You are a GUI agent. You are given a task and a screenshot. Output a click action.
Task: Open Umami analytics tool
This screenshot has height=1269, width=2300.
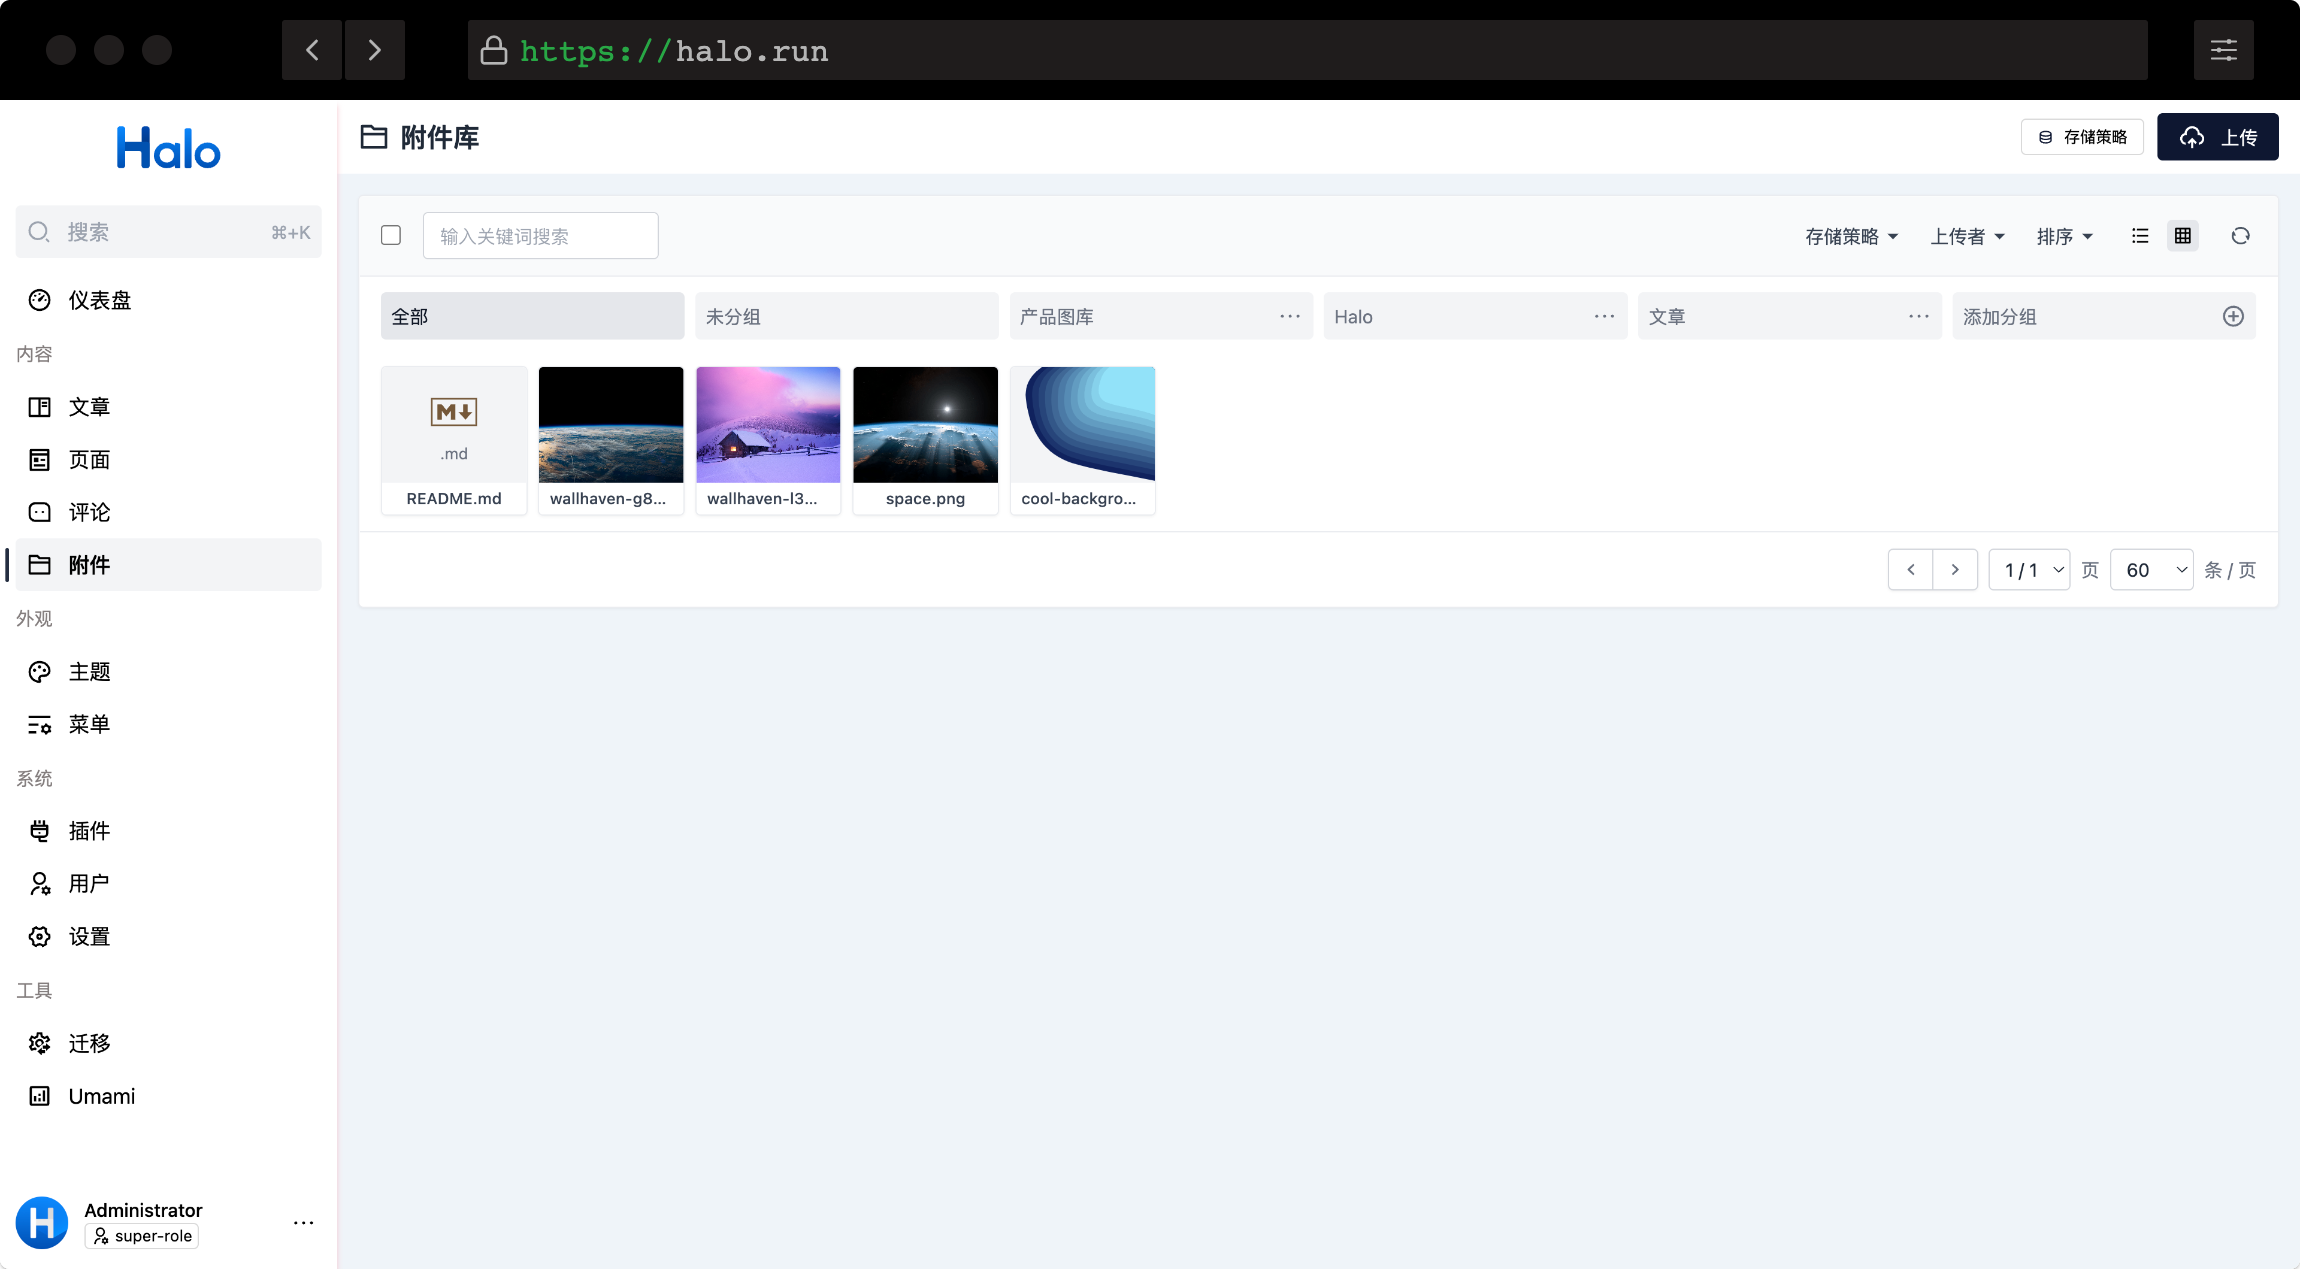(x=98, y=1096)
